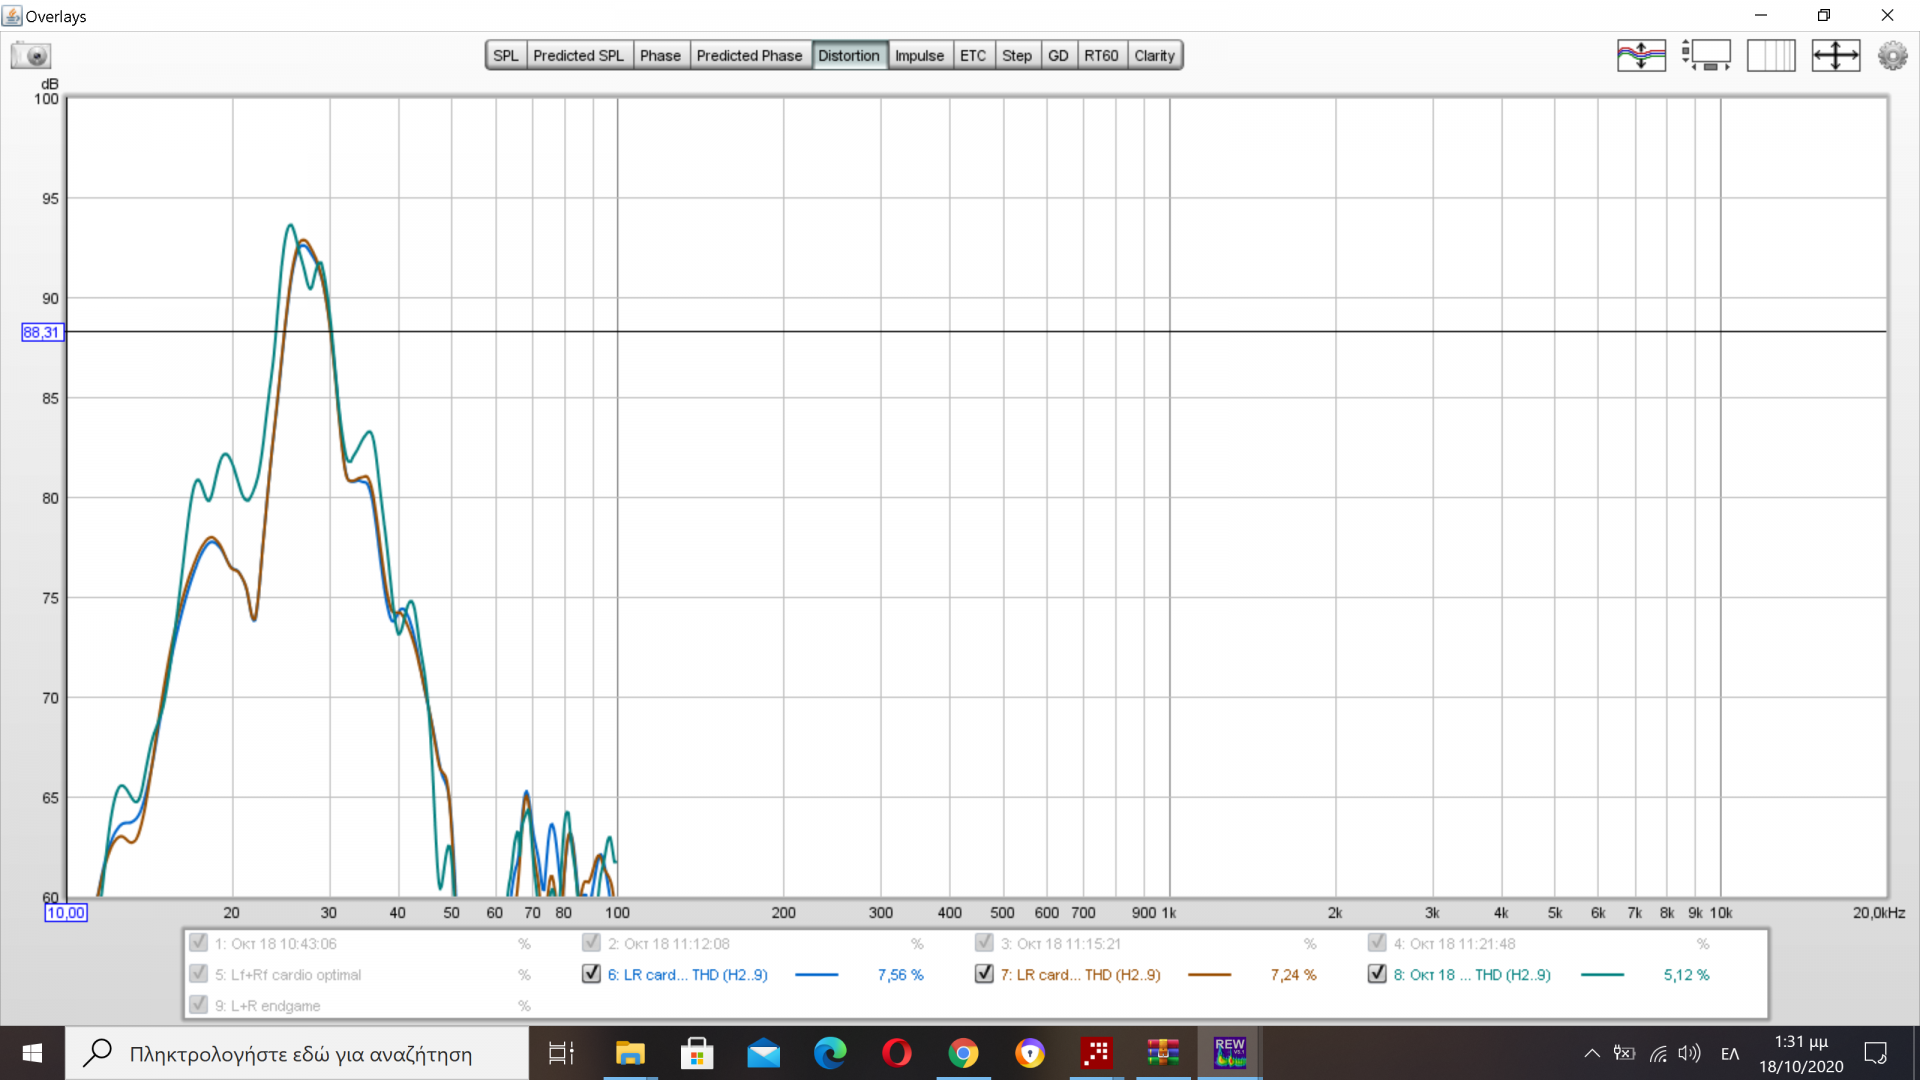
Task: Expand the system tray hidden icons chevron
Action: tap(1591, 1053)
